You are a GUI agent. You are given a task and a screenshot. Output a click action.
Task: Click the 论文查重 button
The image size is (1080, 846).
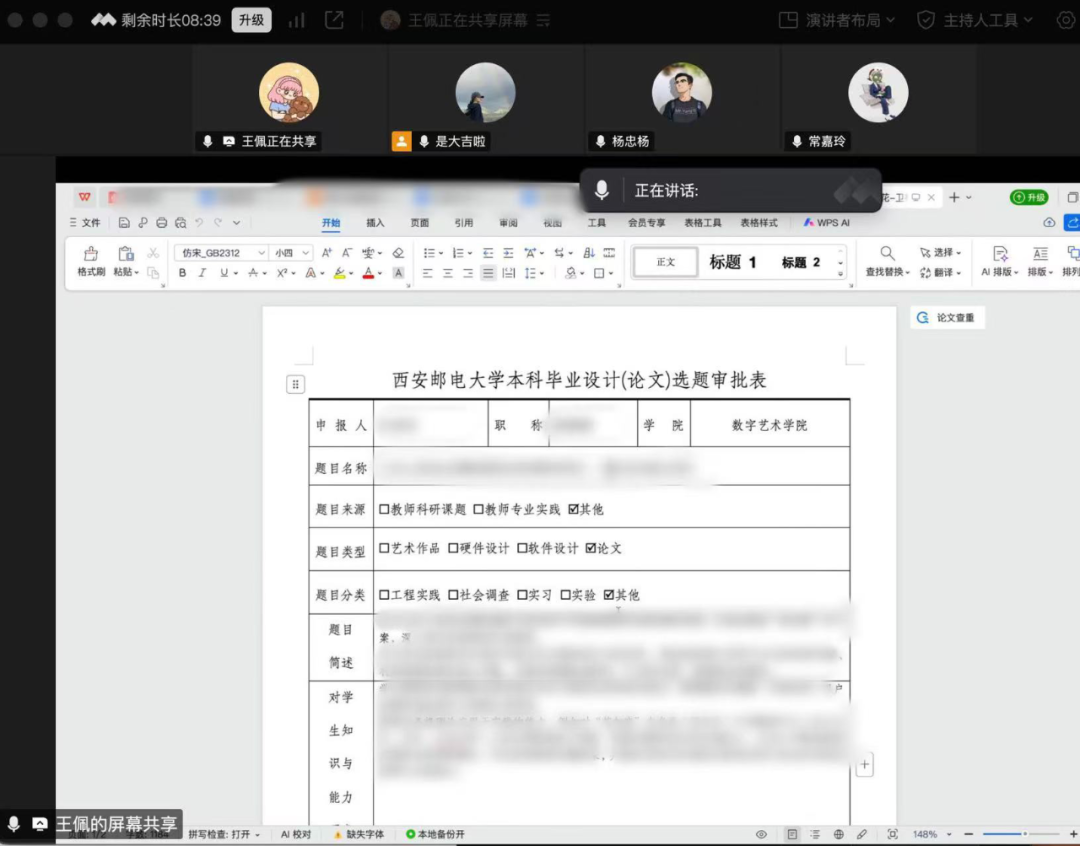947,318
